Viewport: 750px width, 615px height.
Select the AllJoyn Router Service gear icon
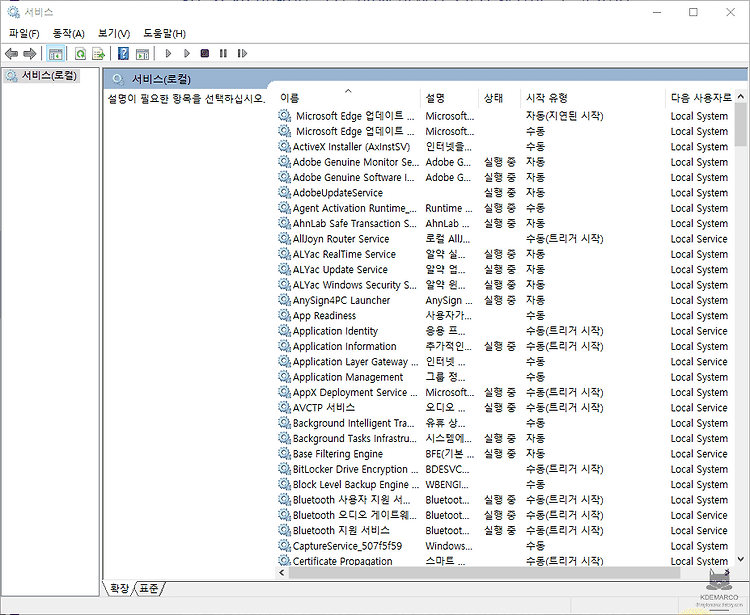coord(285,238)
